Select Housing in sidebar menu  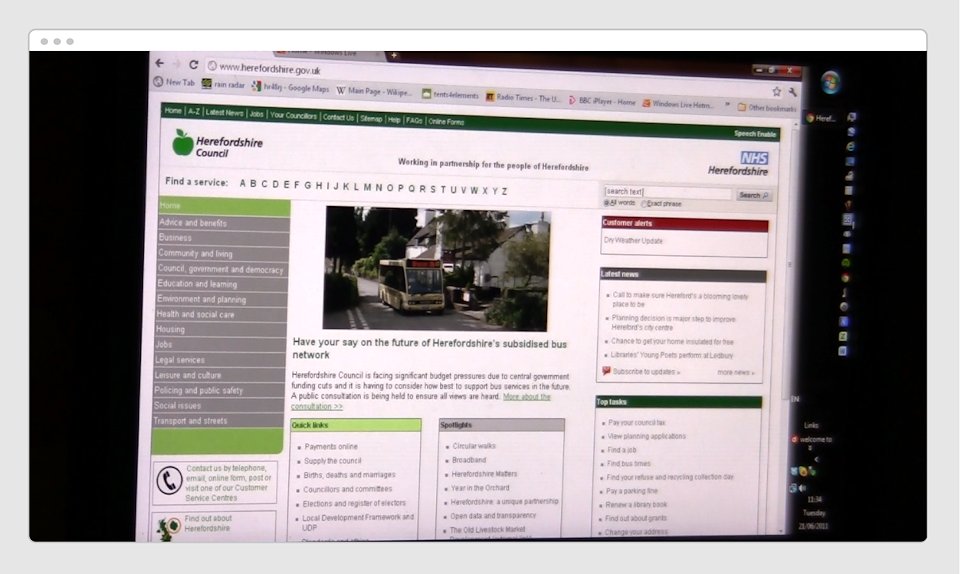[220, 329]
